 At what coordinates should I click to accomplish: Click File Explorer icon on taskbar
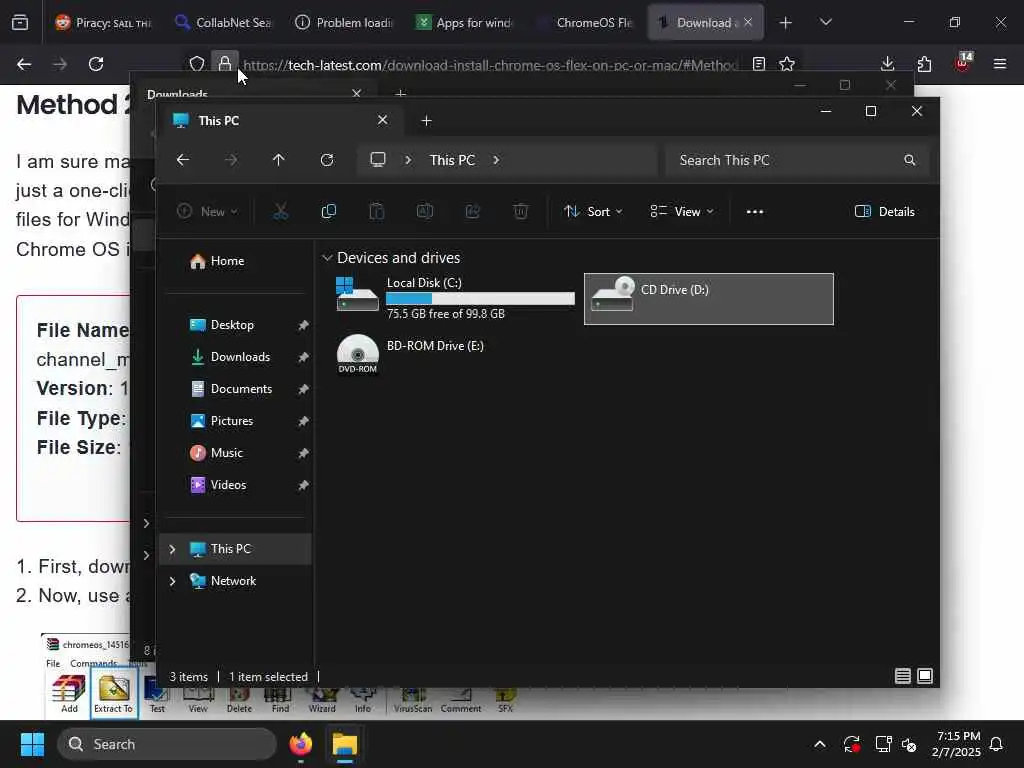pyautogui.click(x=345, y=744)
